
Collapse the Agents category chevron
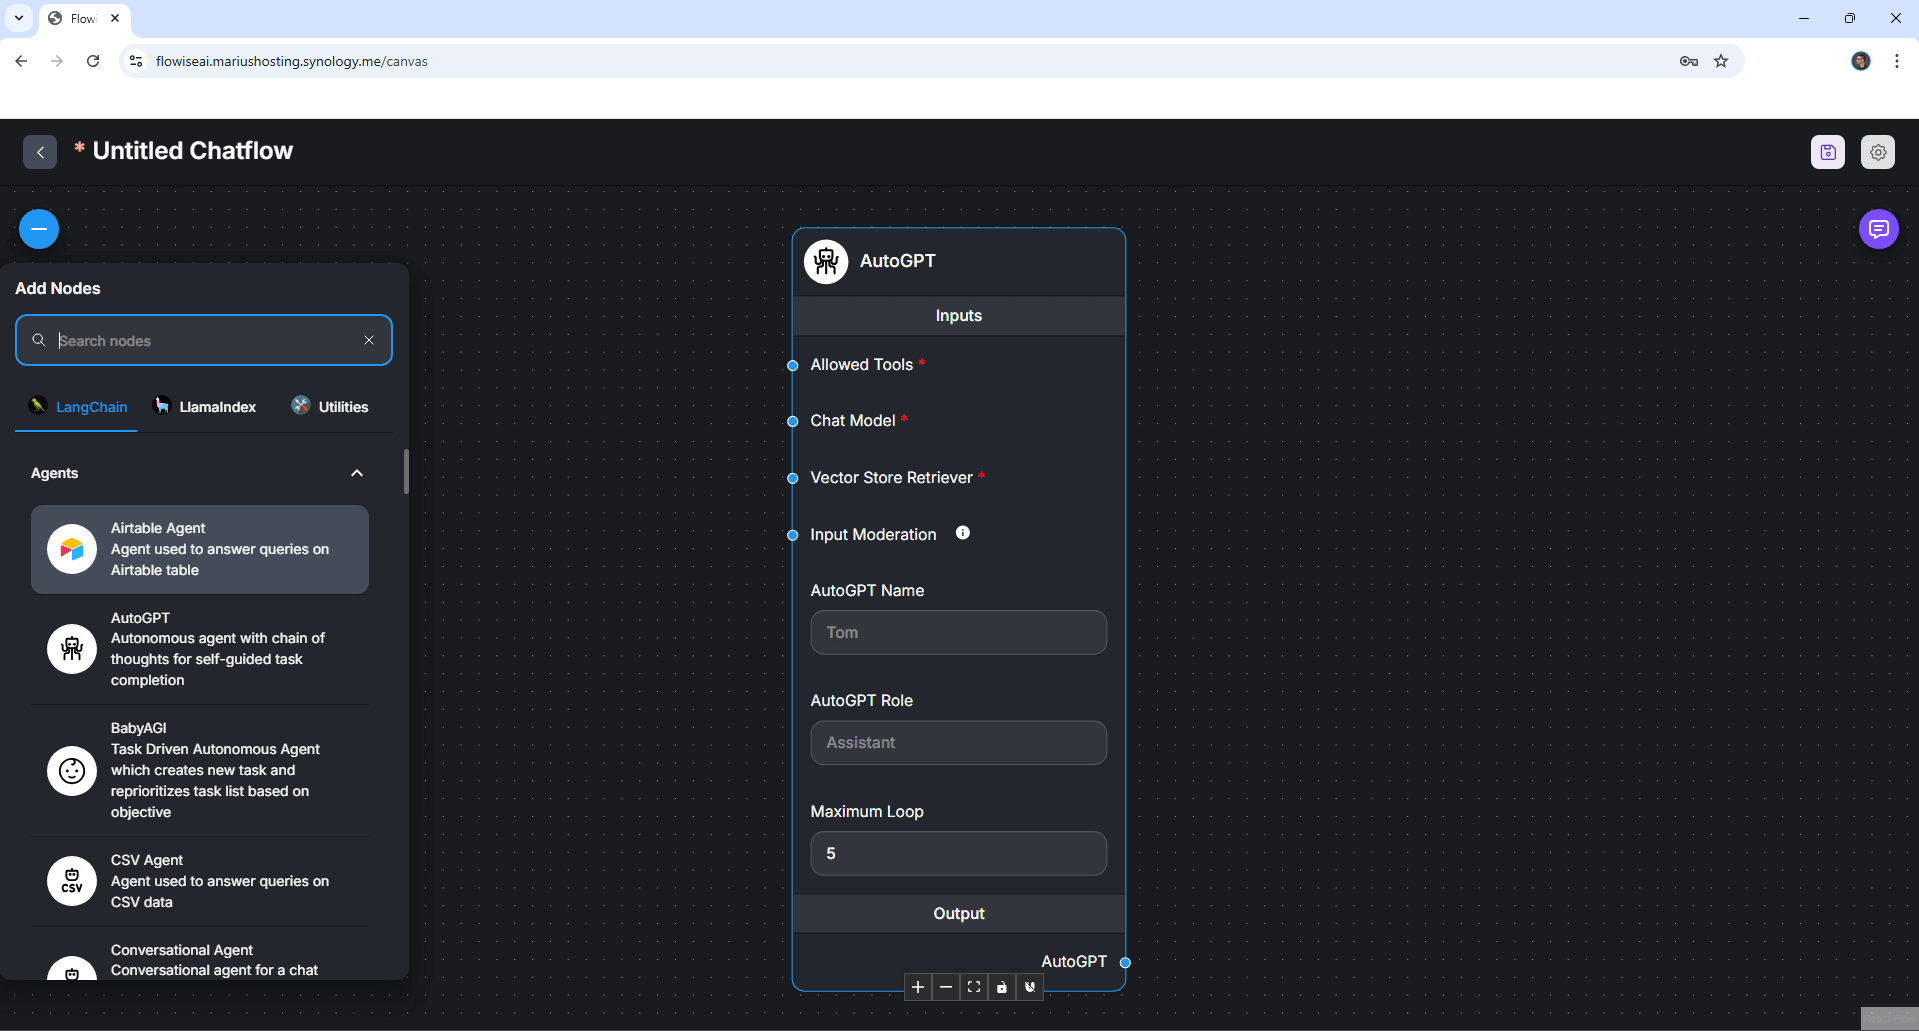click(x=357, y=473)
